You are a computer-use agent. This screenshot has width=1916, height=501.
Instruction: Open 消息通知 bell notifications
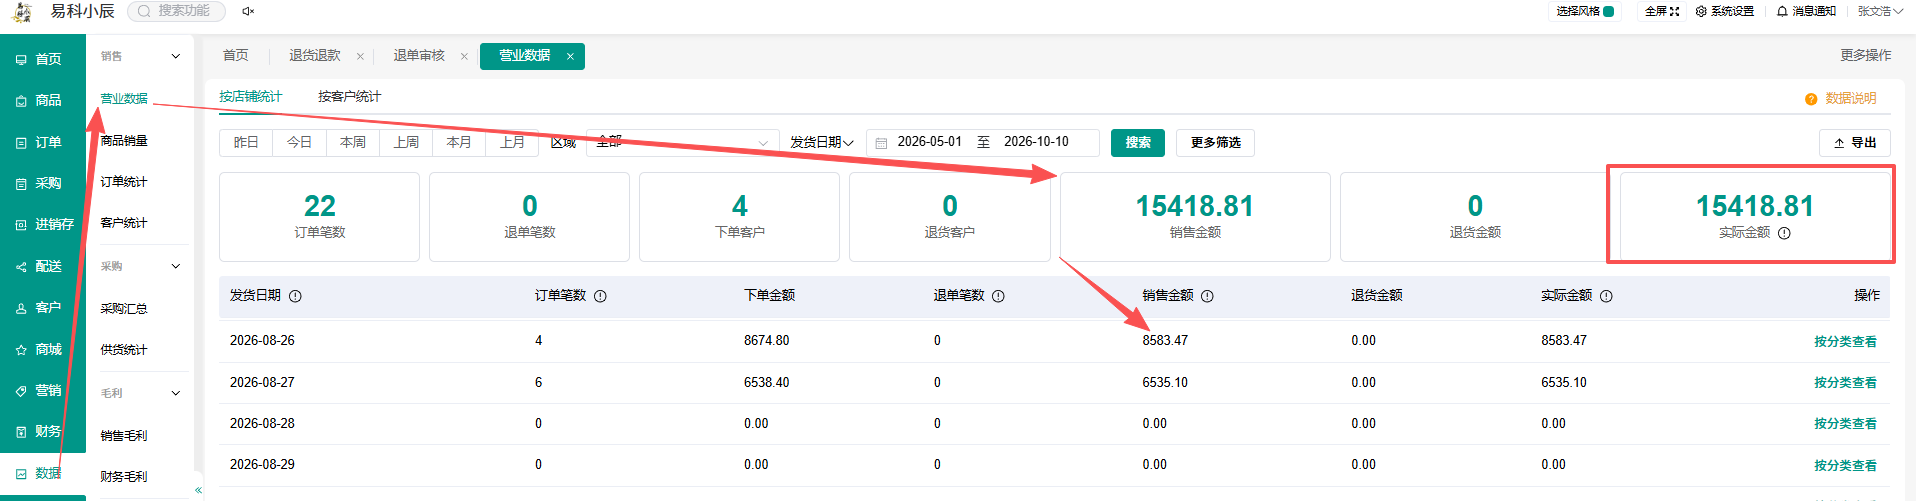(x=1806, y=11)
